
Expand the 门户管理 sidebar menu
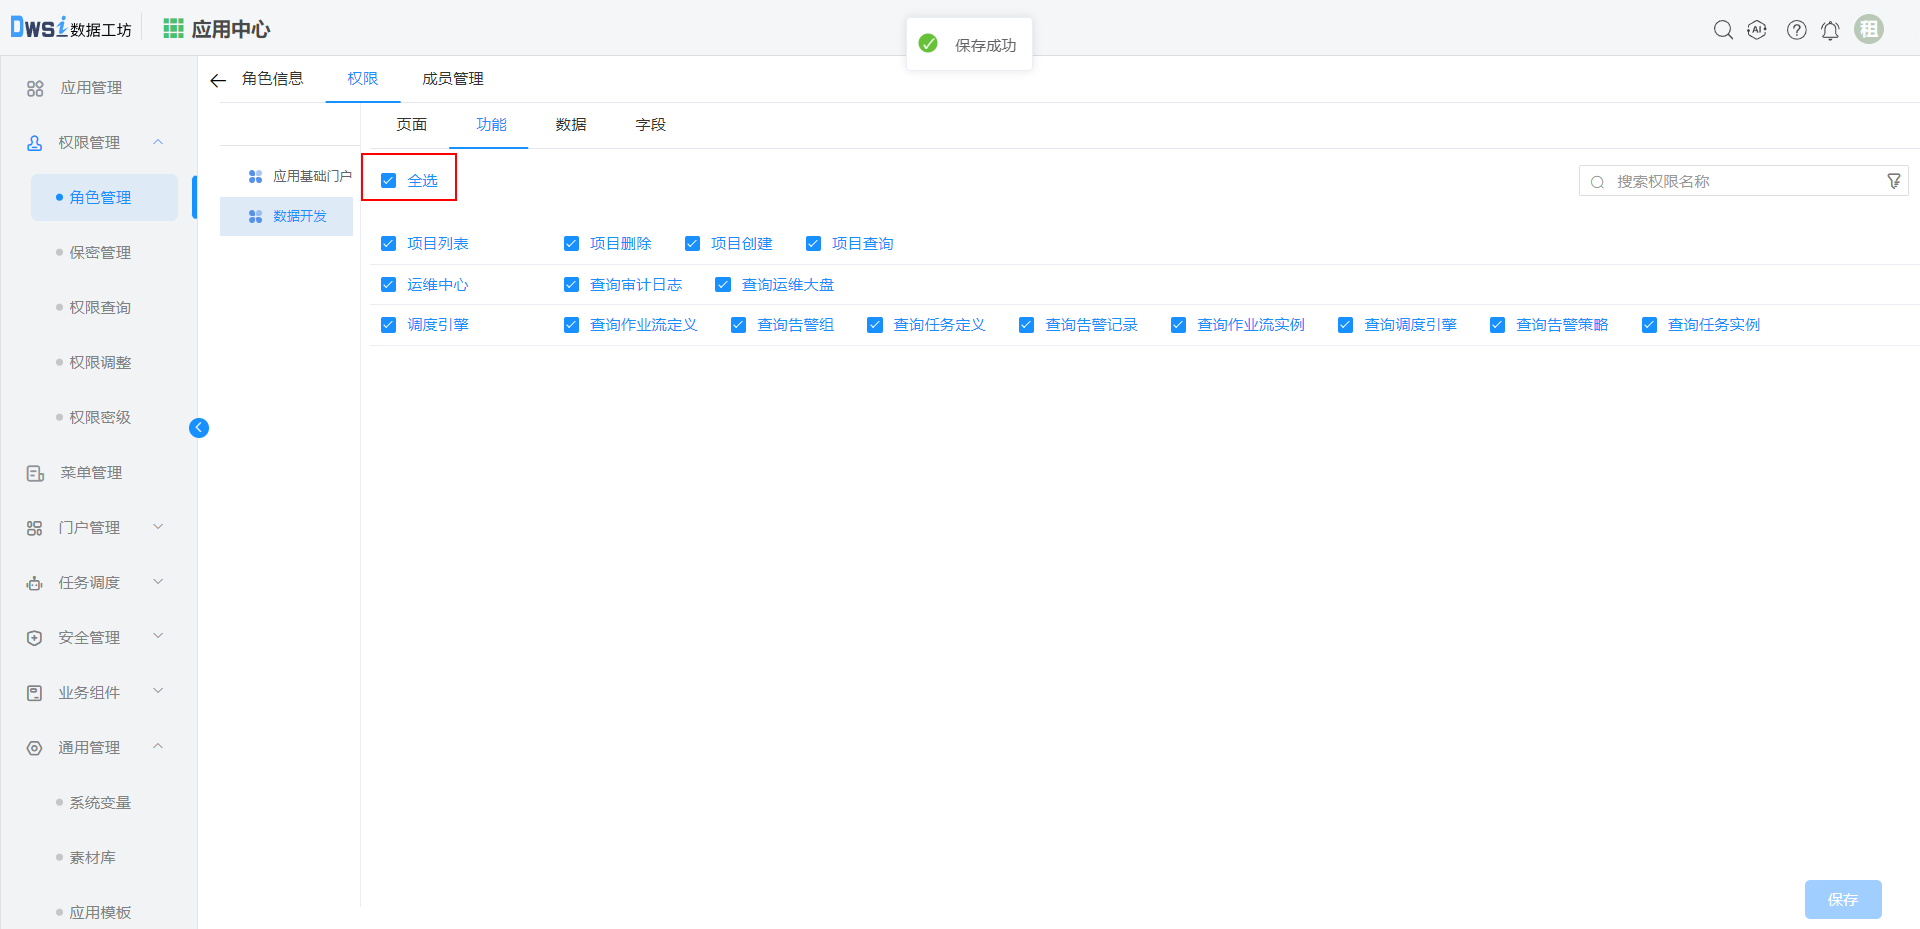tap(158, 527)
